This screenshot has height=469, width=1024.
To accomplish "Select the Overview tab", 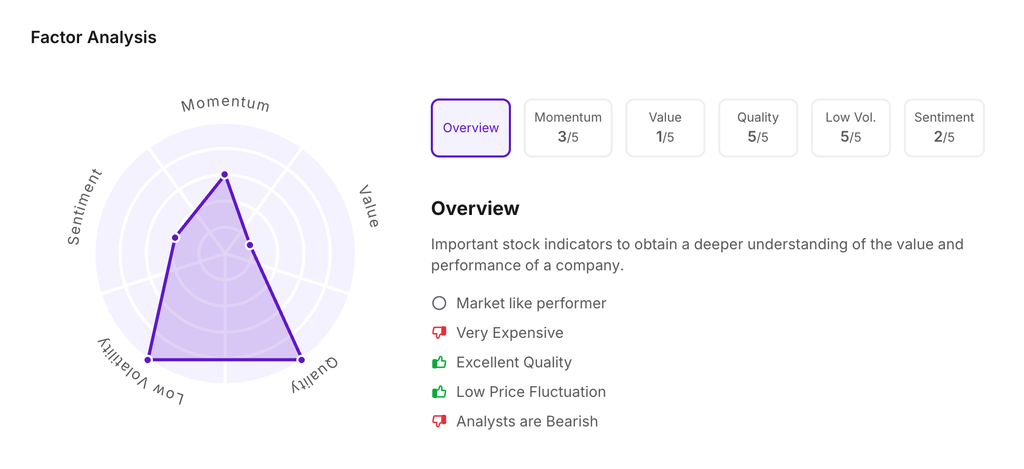I will 471,128.
